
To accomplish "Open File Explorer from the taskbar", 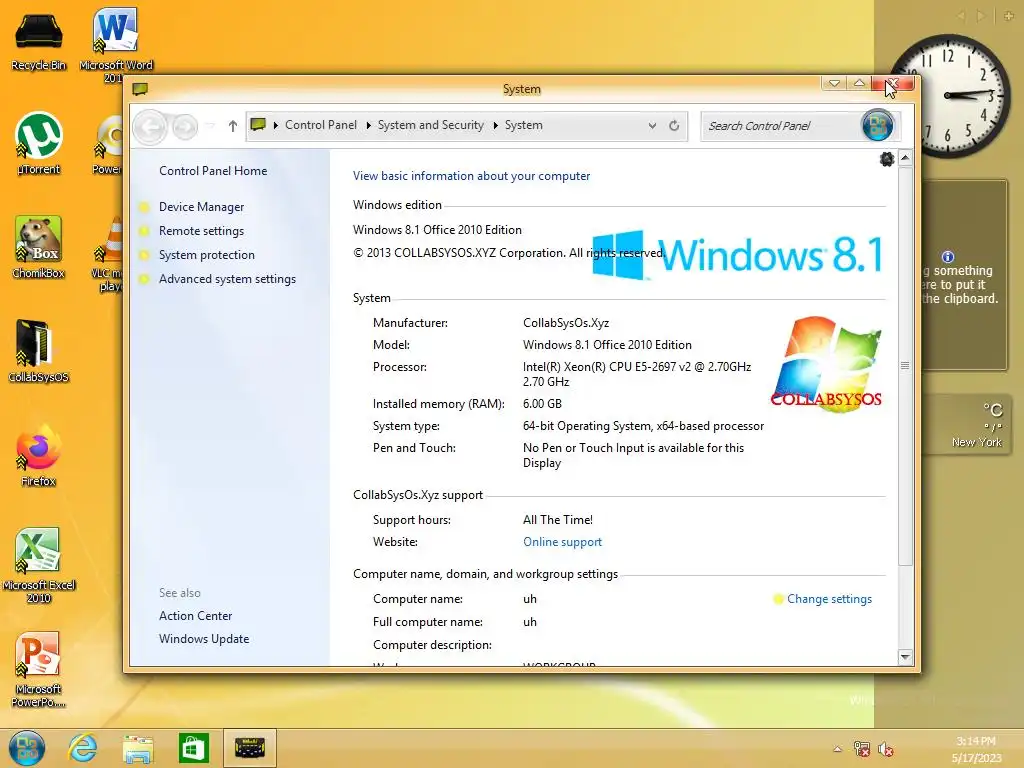I will pos(138,748).
